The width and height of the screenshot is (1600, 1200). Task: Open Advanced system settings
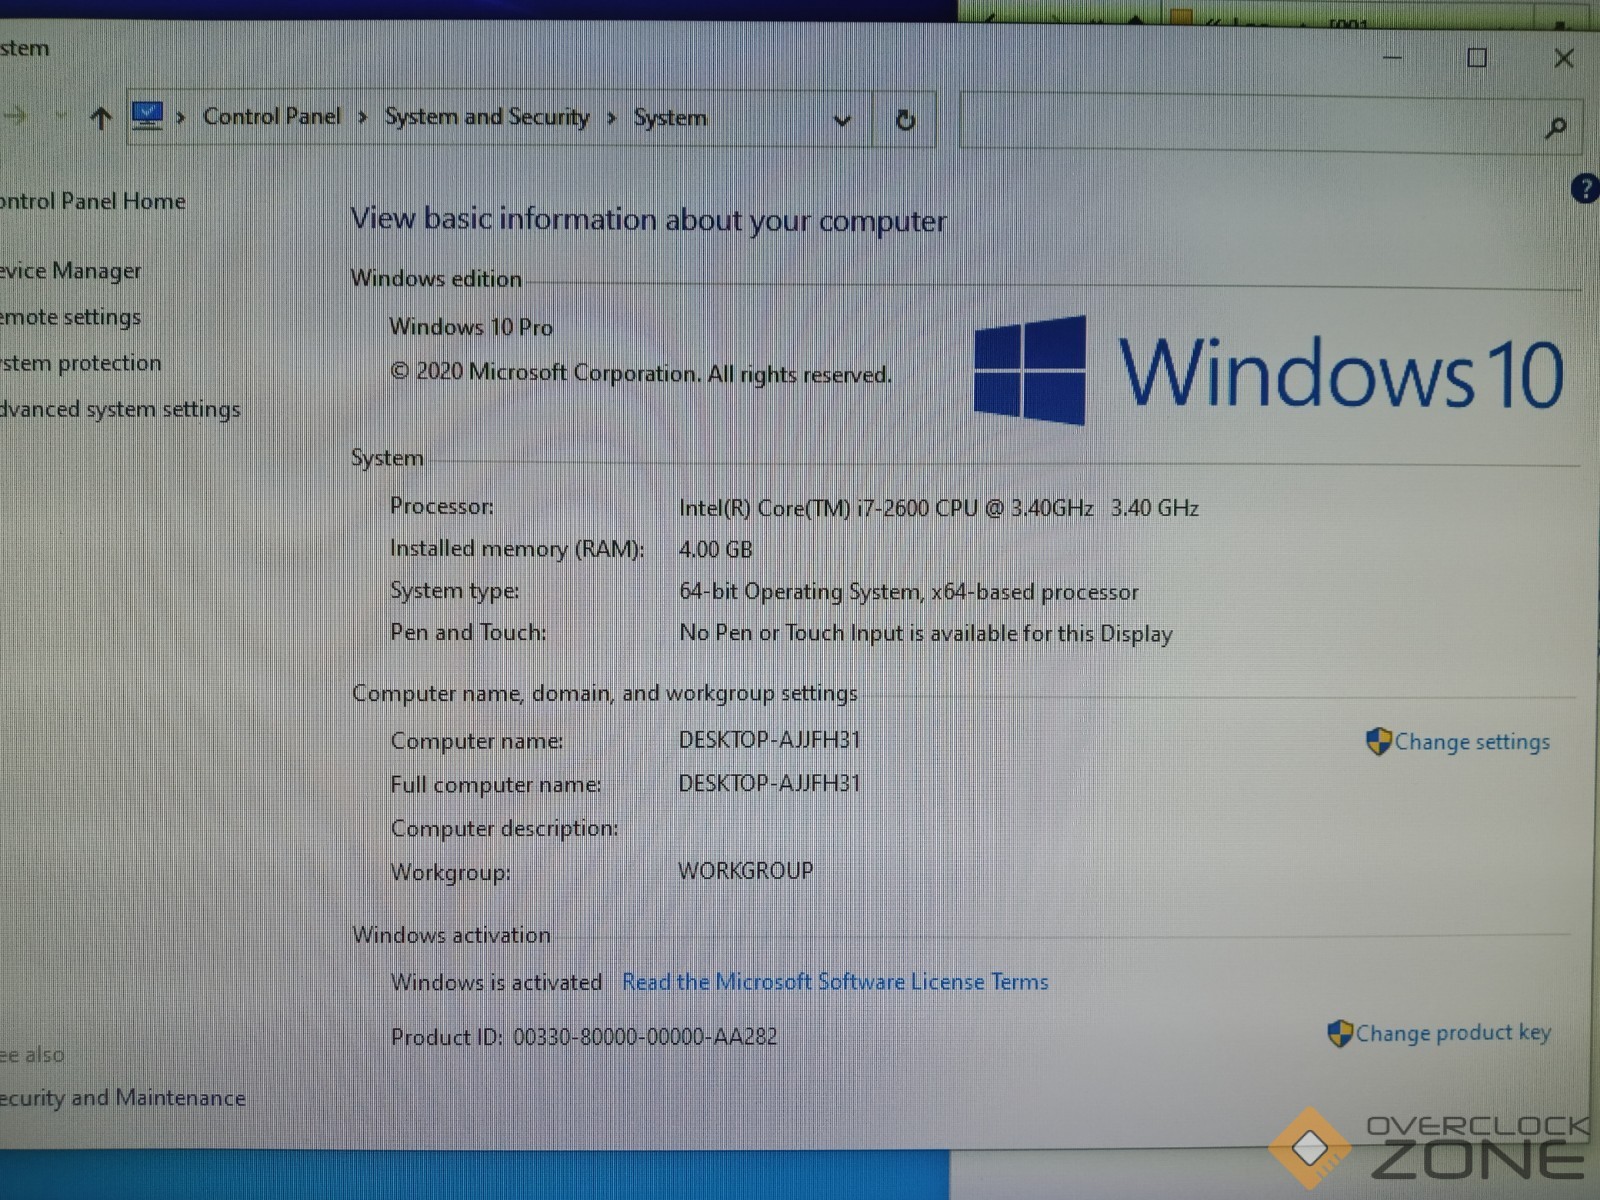click(x=120, y=409)
